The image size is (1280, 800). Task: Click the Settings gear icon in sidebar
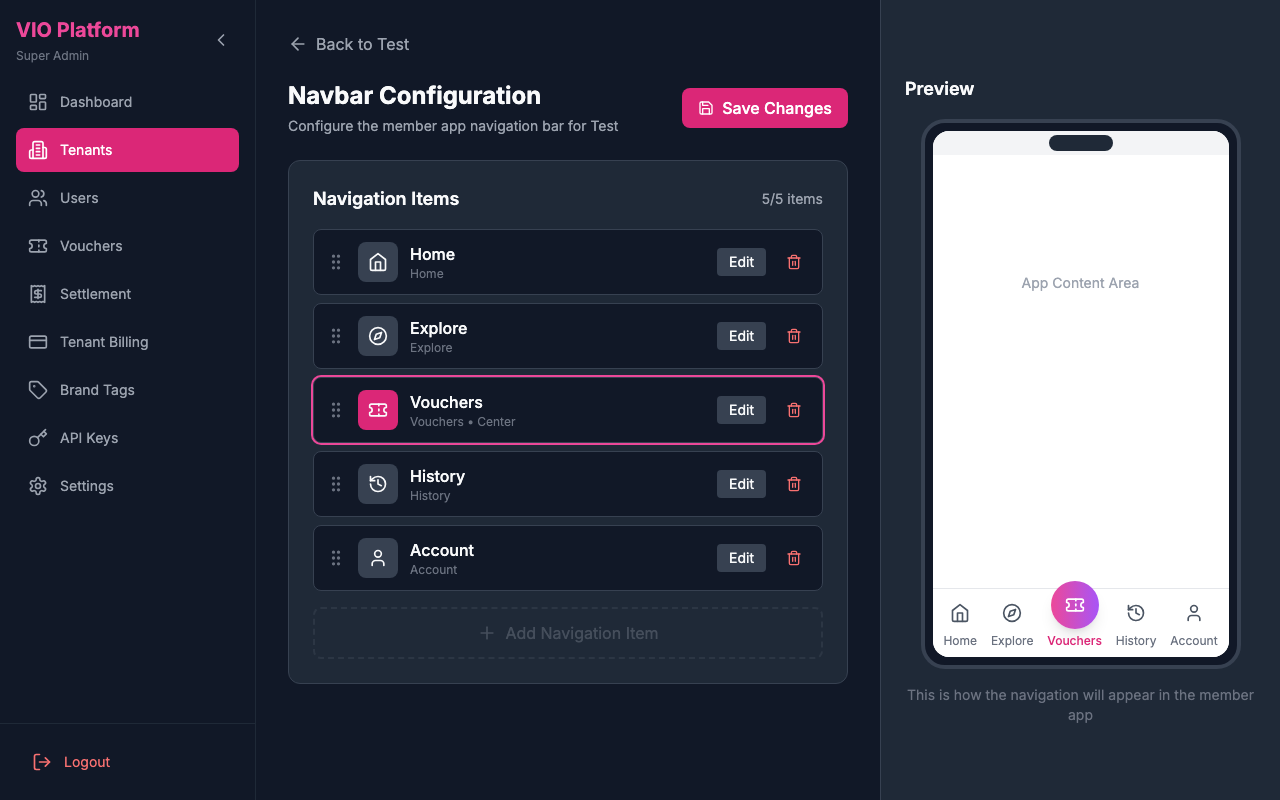[38, 486]
